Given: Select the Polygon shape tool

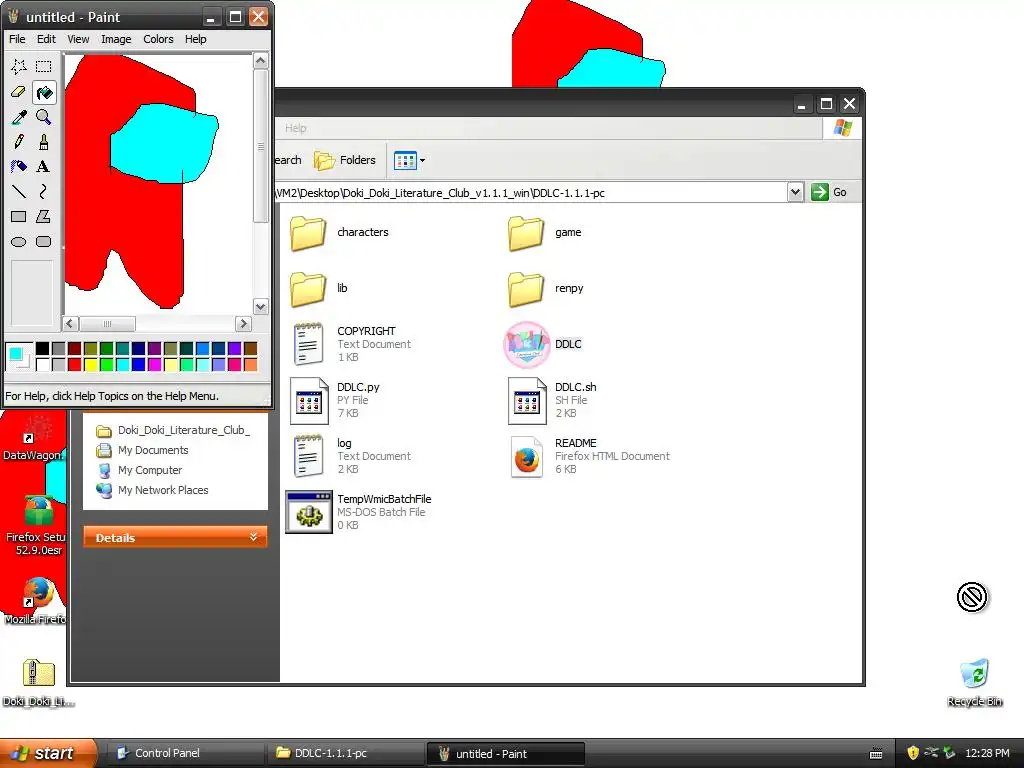Looking at the screenshot, I should pos(44,216).
